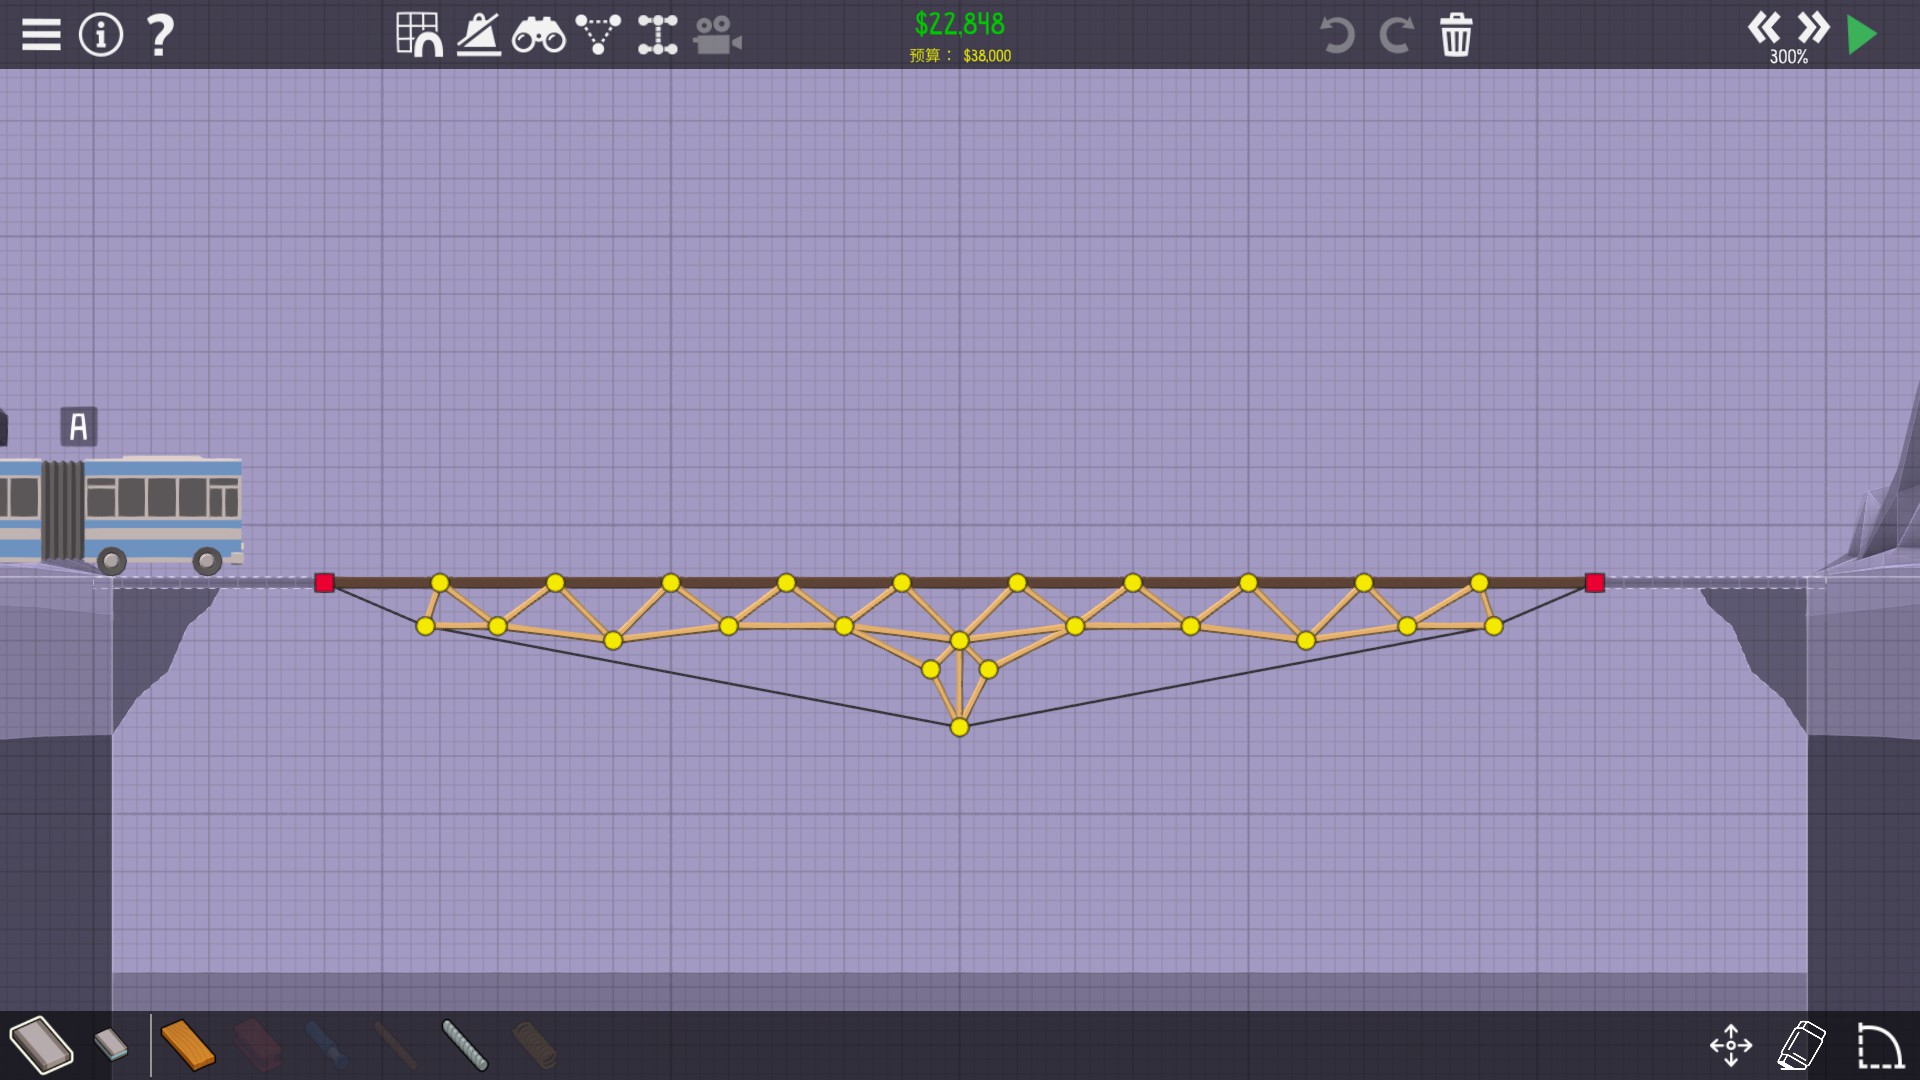
Task: Redo the last undone edit
Action: [x=1396, y=35]
